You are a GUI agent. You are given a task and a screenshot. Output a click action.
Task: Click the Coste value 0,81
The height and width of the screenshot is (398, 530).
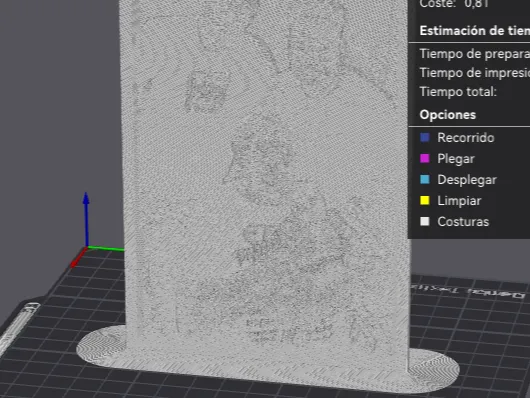coord(476,4)
